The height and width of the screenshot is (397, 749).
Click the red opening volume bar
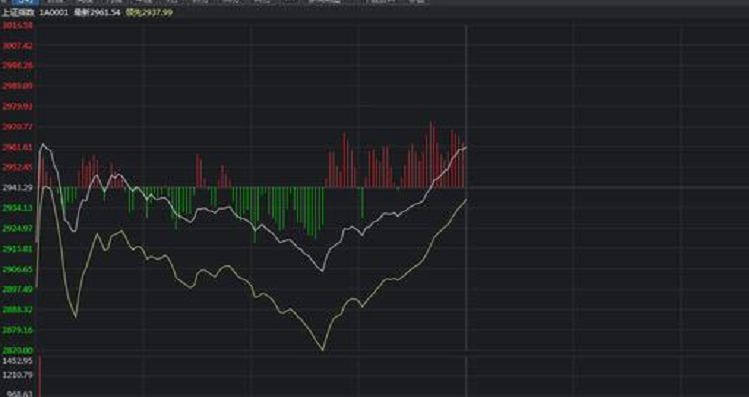[x=40, y=376]
